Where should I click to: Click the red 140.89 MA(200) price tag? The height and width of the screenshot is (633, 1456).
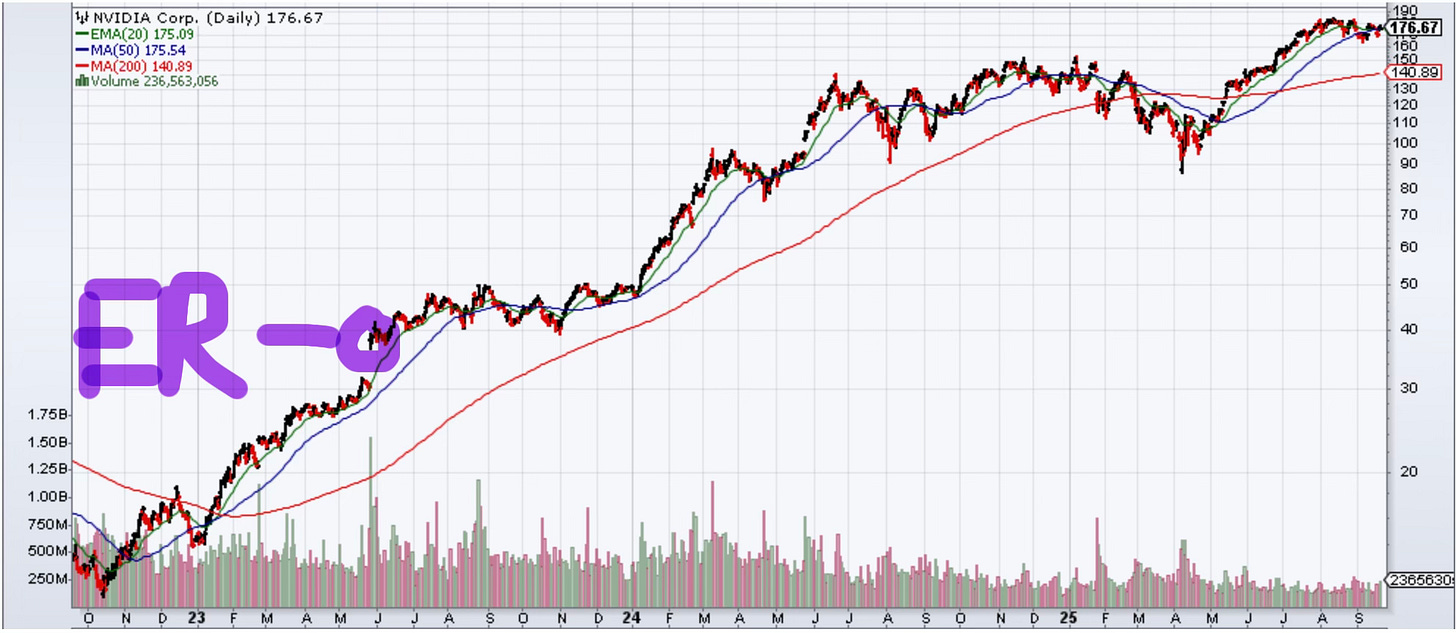click(1414, 73)
